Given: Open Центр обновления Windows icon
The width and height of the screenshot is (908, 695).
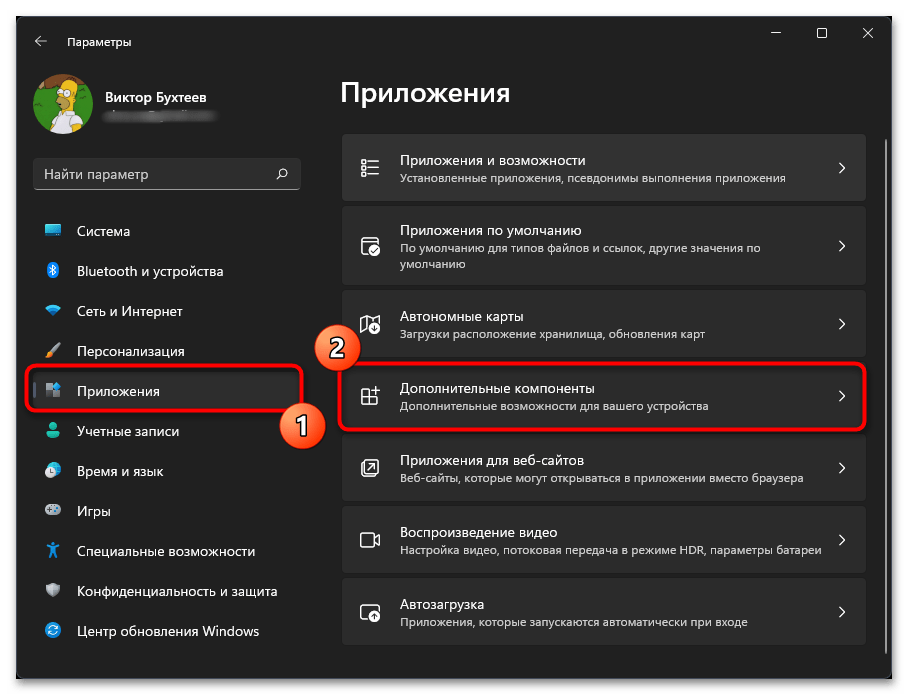Looking at the screenshot, I should pos(53,630).
